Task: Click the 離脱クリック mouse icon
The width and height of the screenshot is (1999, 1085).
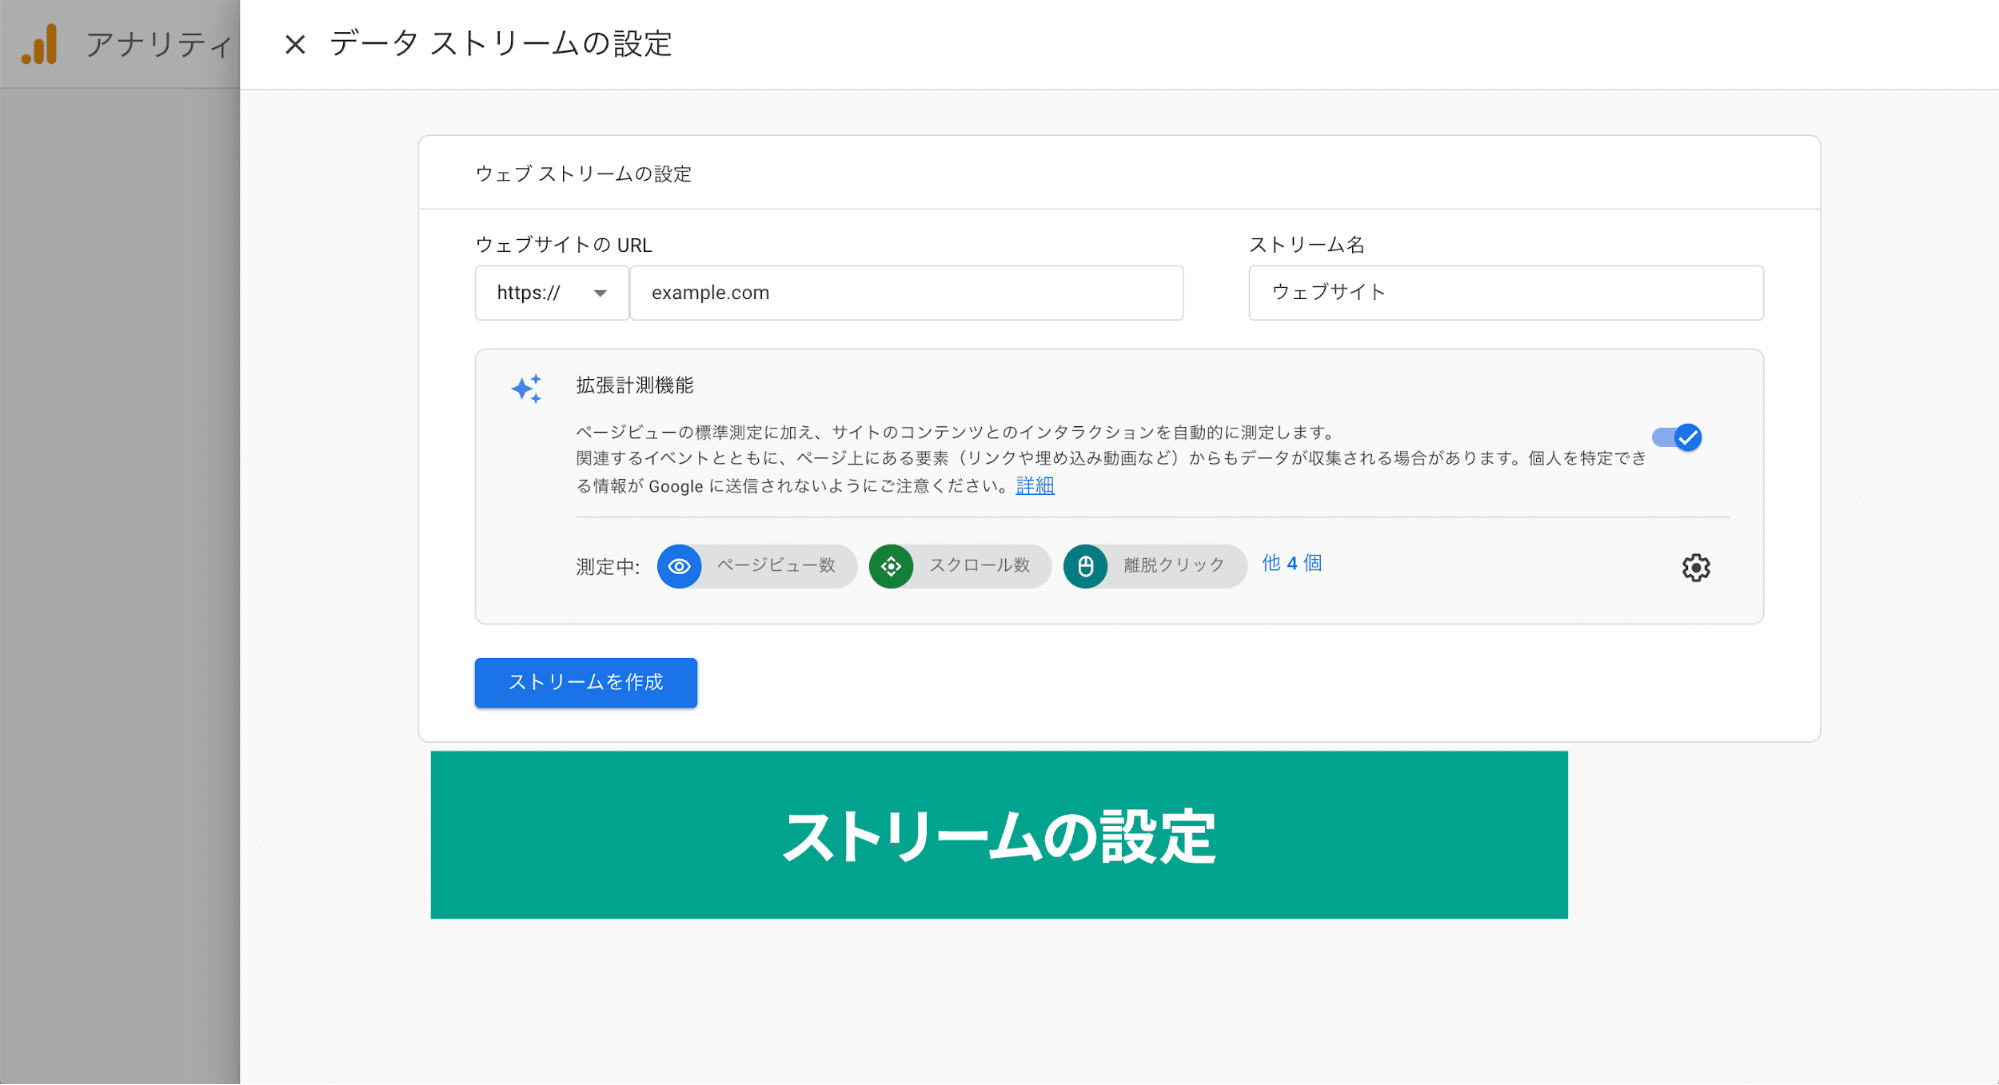Action: pos(1085,567)
